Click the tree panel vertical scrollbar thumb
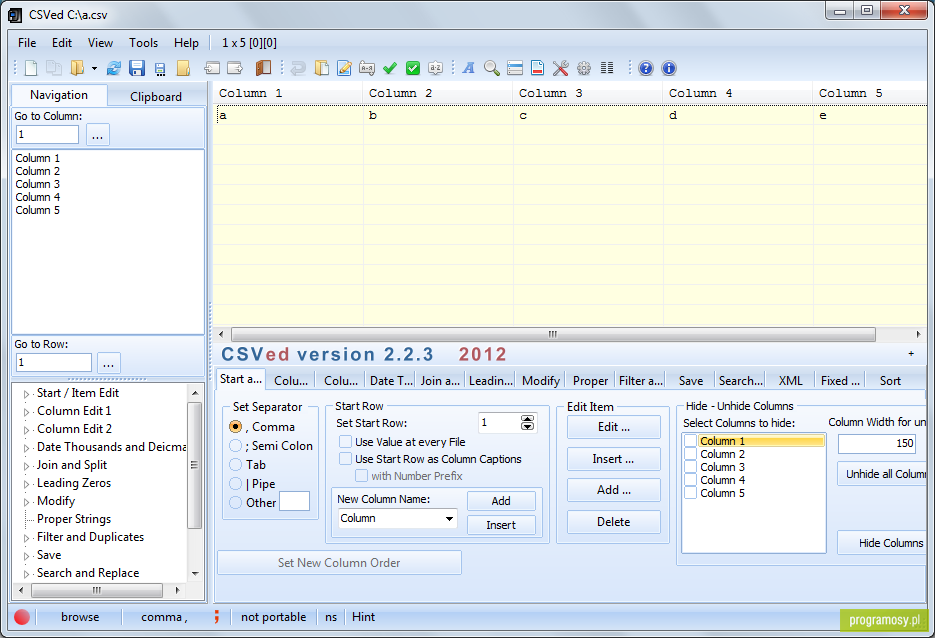935x638 pixels. coord(194,465)
